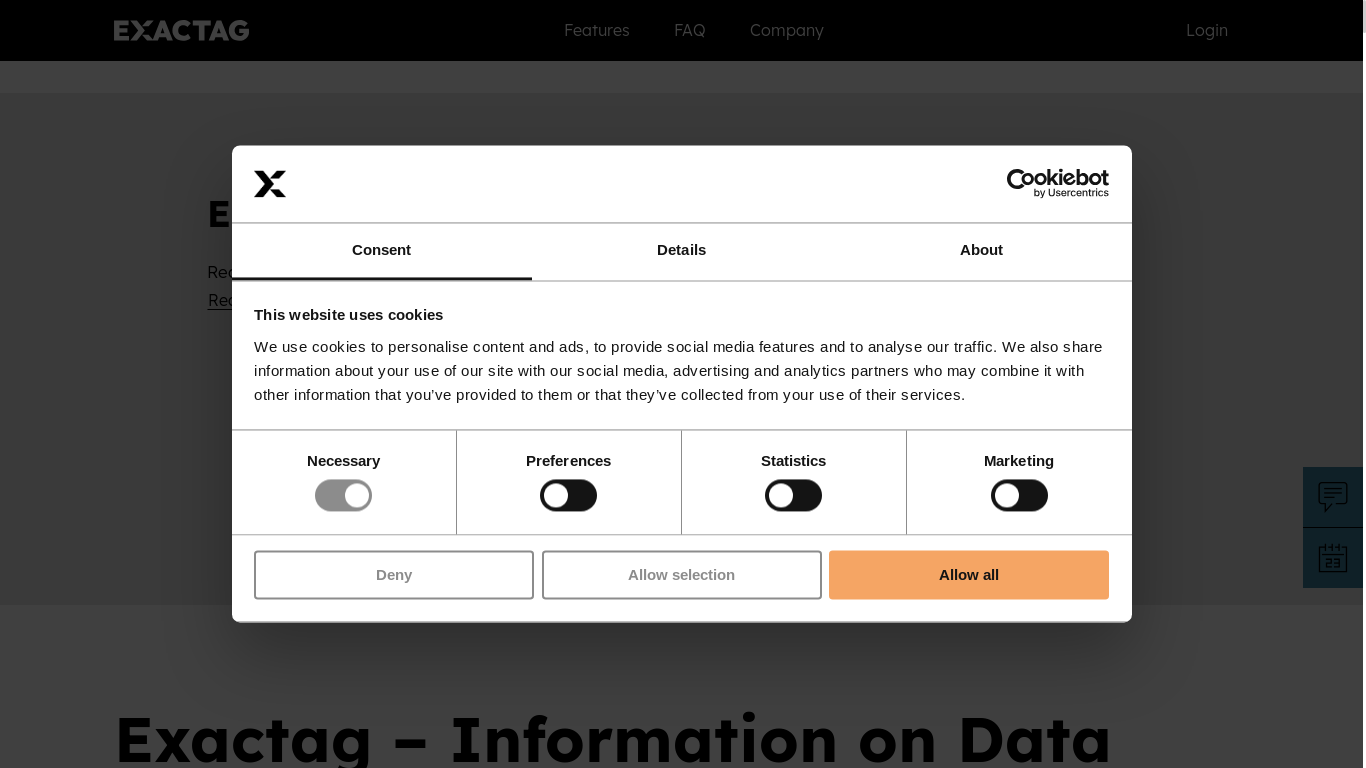This screenshot has height=768, width=1366.
Task: Open the calendar booking side icon
Action: tap(1333, 558)
